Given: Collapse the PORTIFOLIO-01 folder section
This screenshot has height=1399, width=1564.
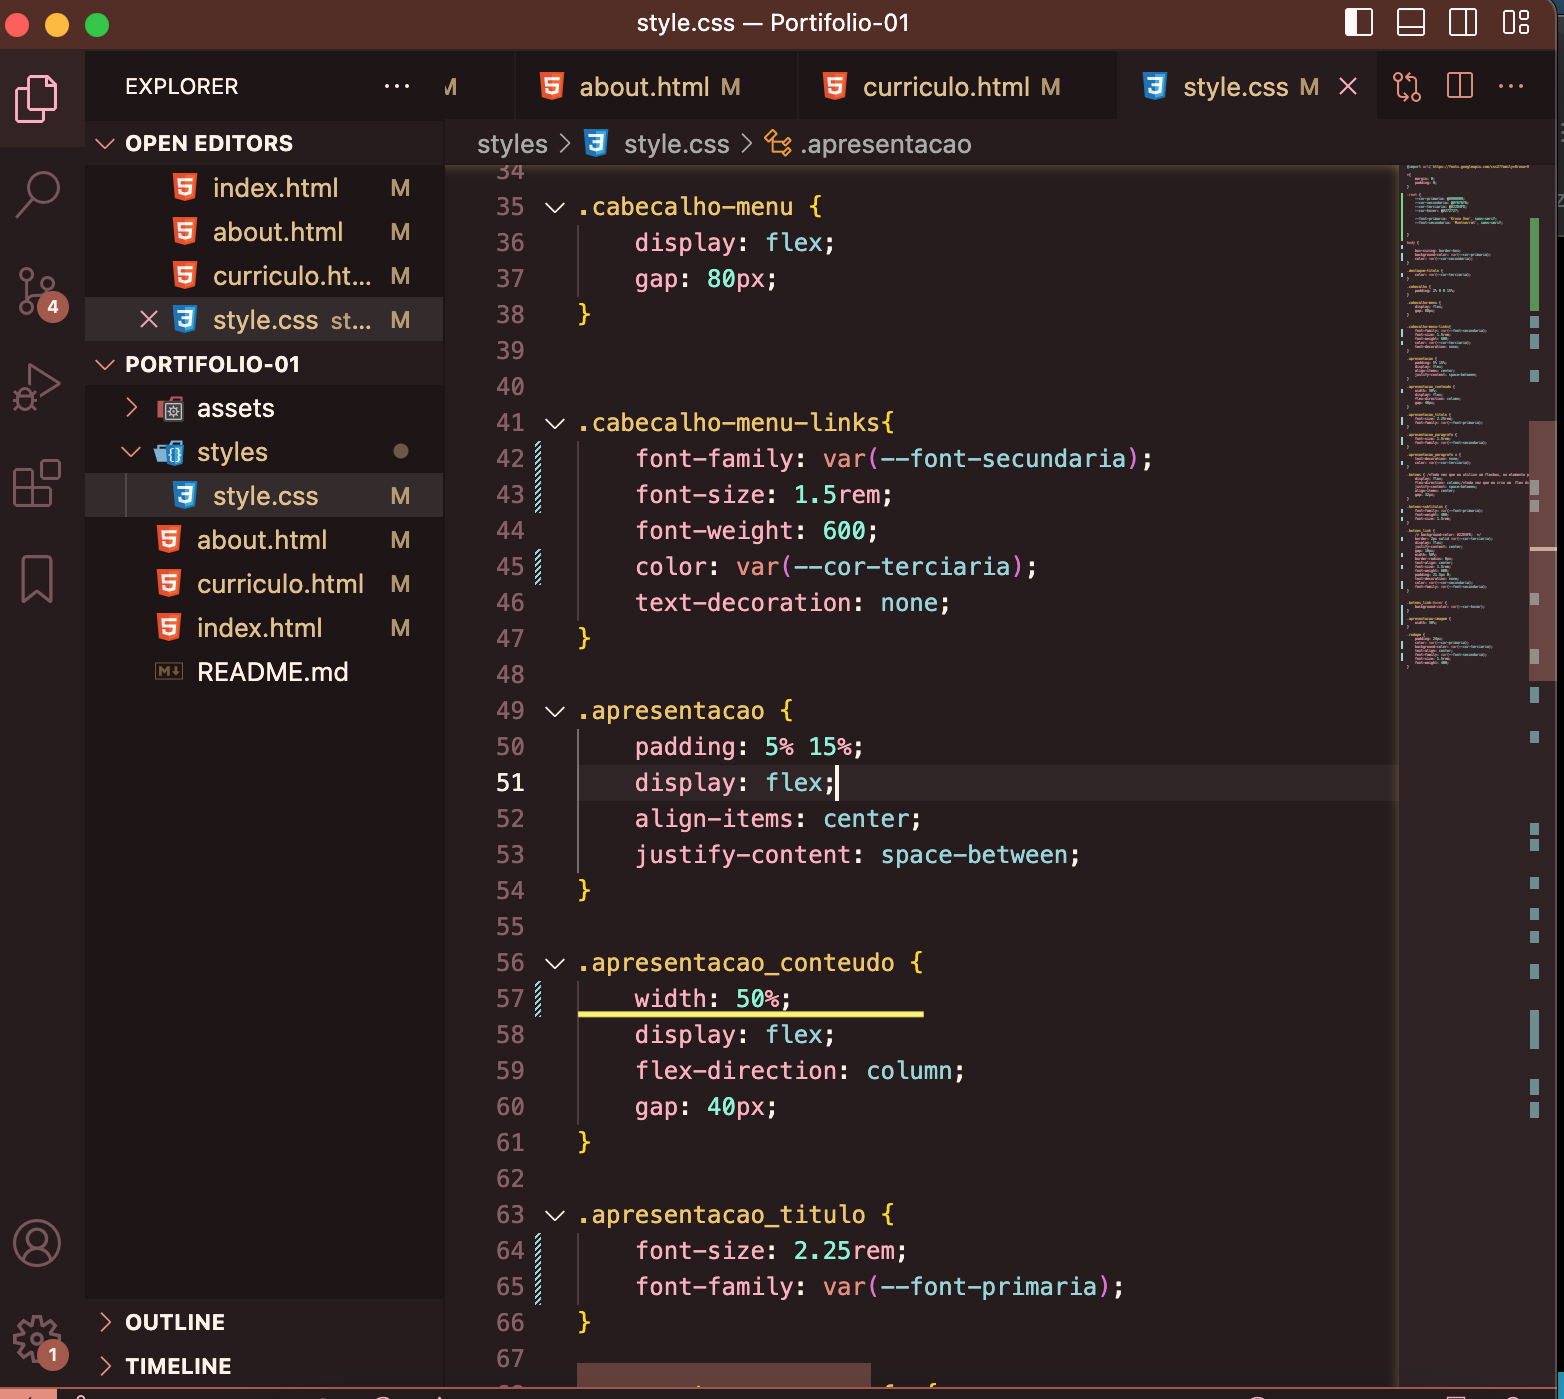Looking at the screenshot, I should coord(104,364).
